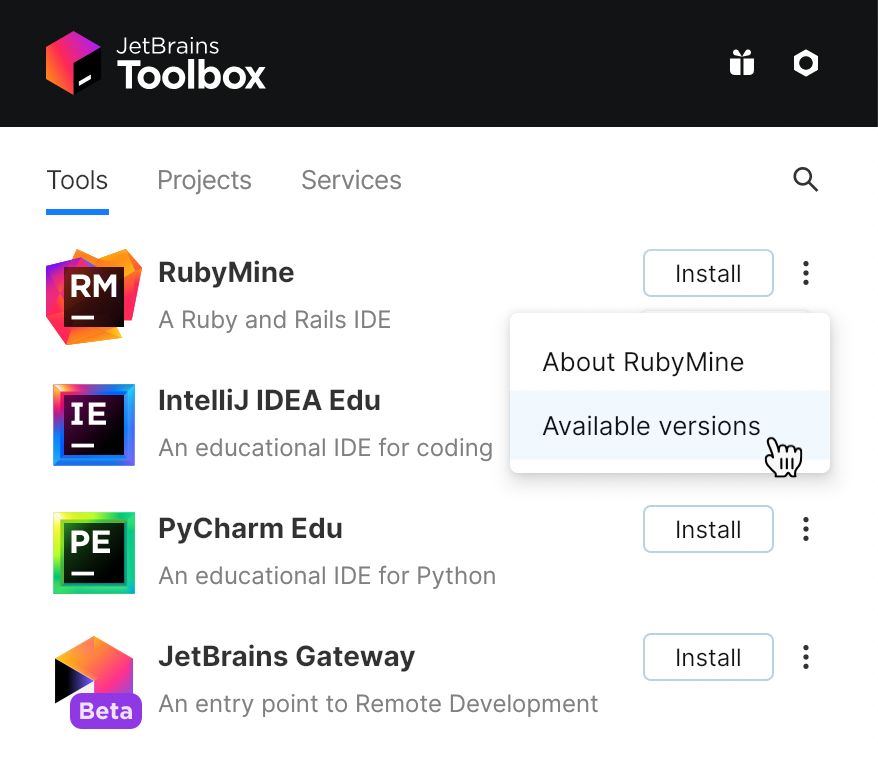Click the PyCharm Edu app icon
Screen dimensions: 878x775
click(93, 552)
